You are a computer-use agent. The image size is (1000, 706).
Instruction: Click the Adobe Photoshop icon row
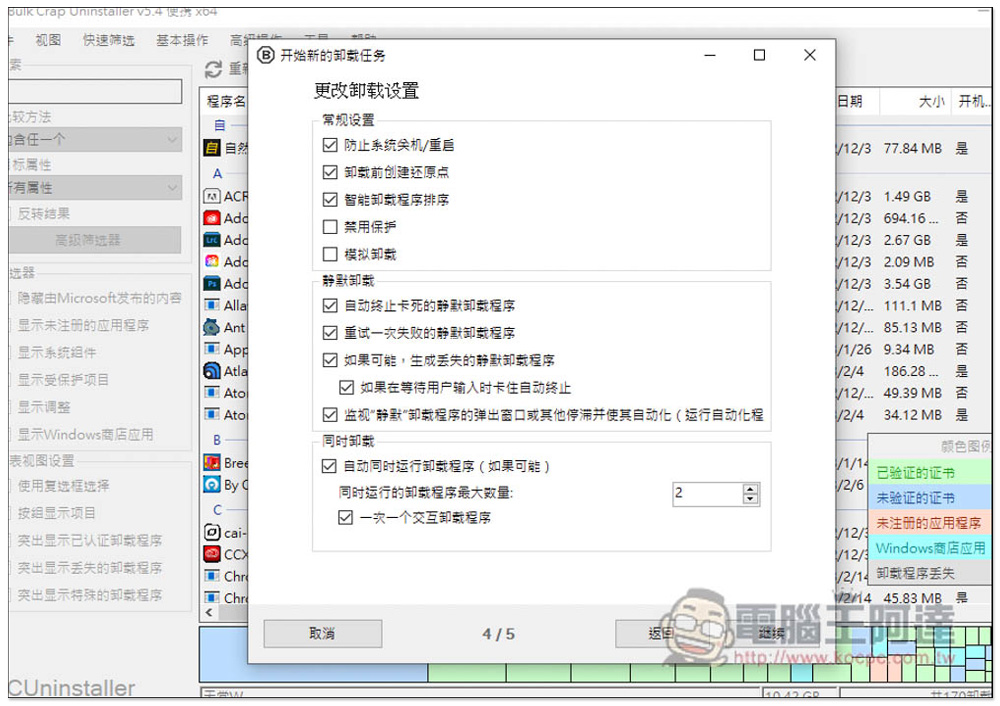(x=212, y=283)
